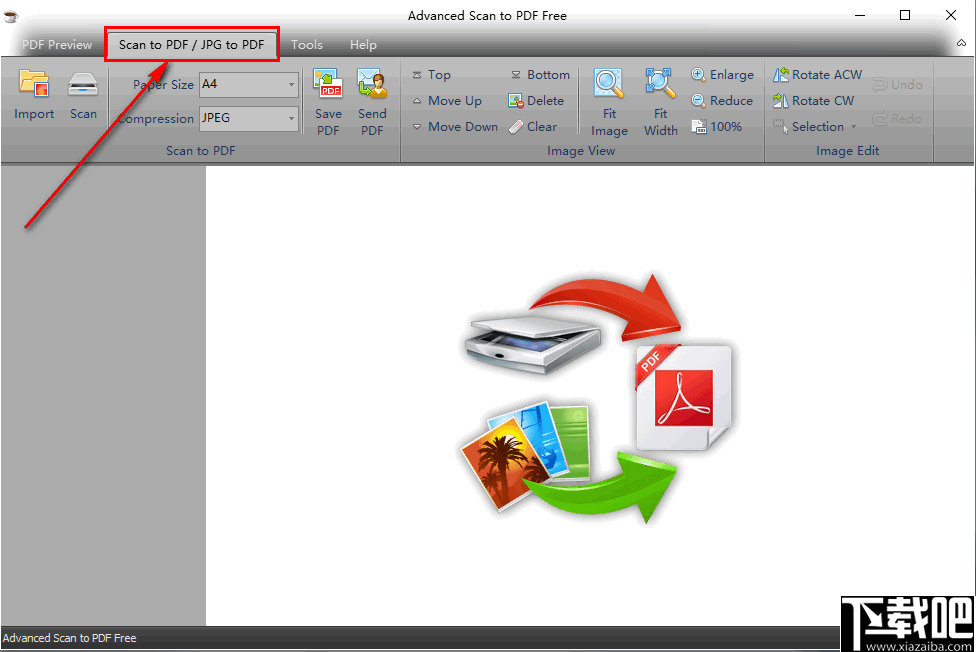Screen dimensions: 976x652
Task: Clear all pages with the Clear button
Action: pyautogui.click(x=536, y=126)
